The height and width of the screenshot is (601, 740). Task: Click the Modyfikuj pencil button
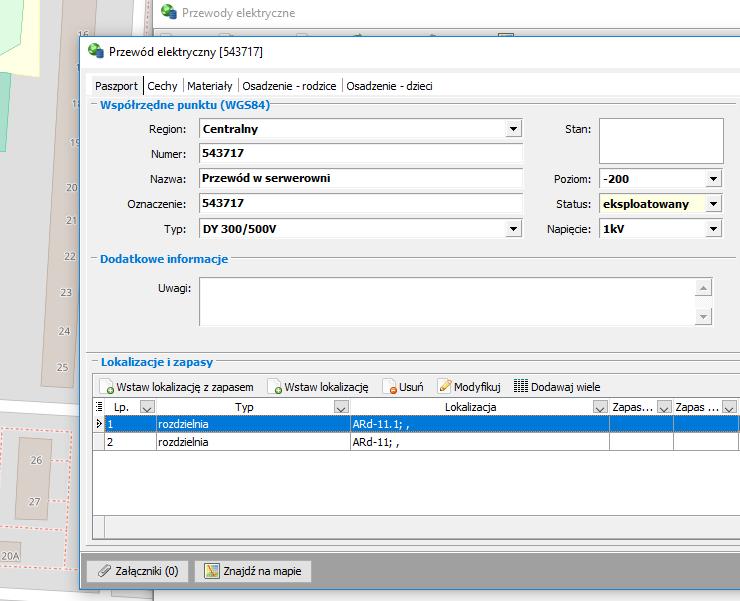[x=469, y=387]
